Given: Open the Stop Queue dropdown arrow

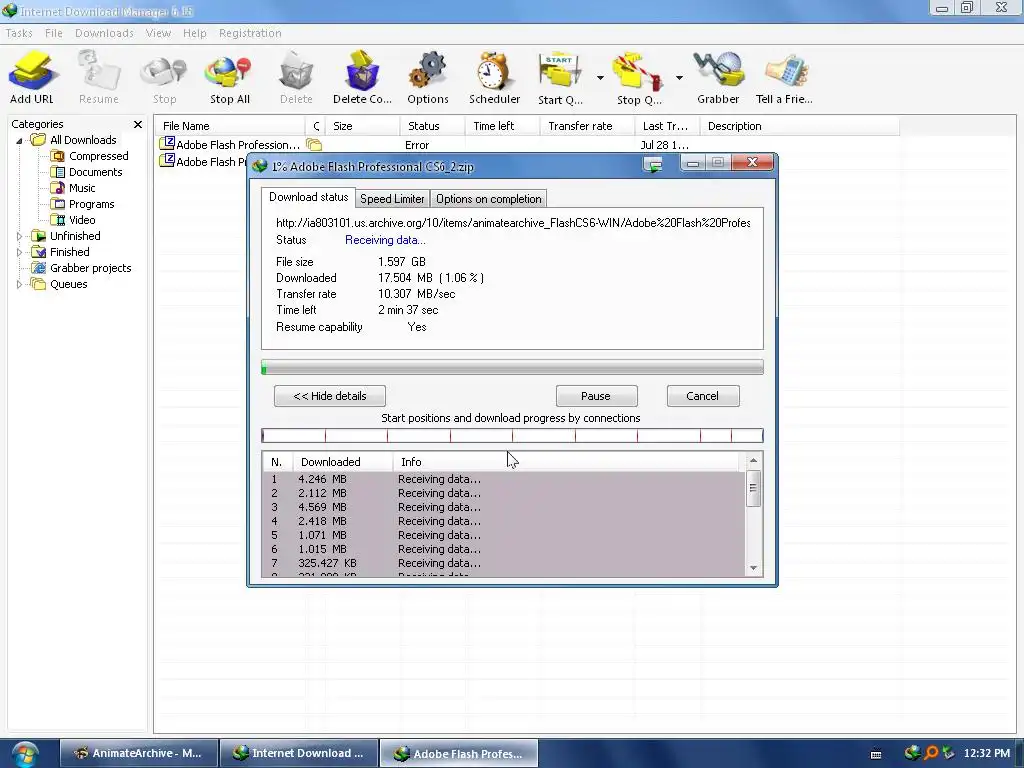Looking at the screenshot, I should [679, 78].
